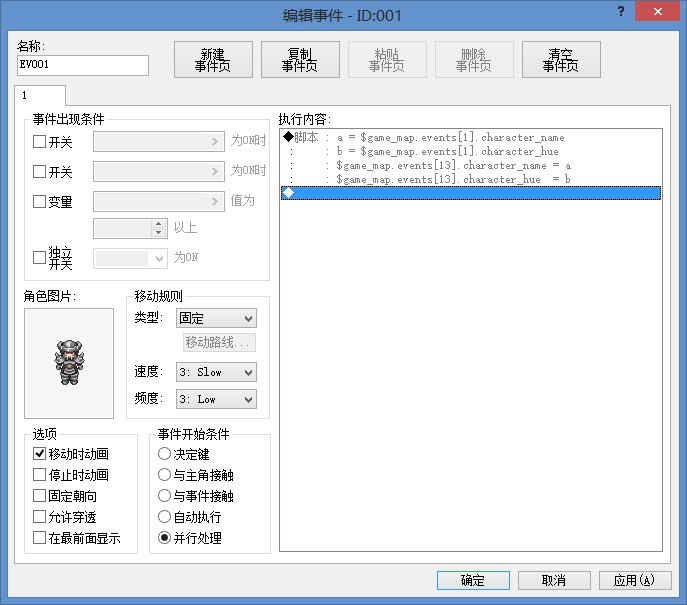Focus the 名称 field containing EV001
687x605 pixels.
[x=83, y=65]
